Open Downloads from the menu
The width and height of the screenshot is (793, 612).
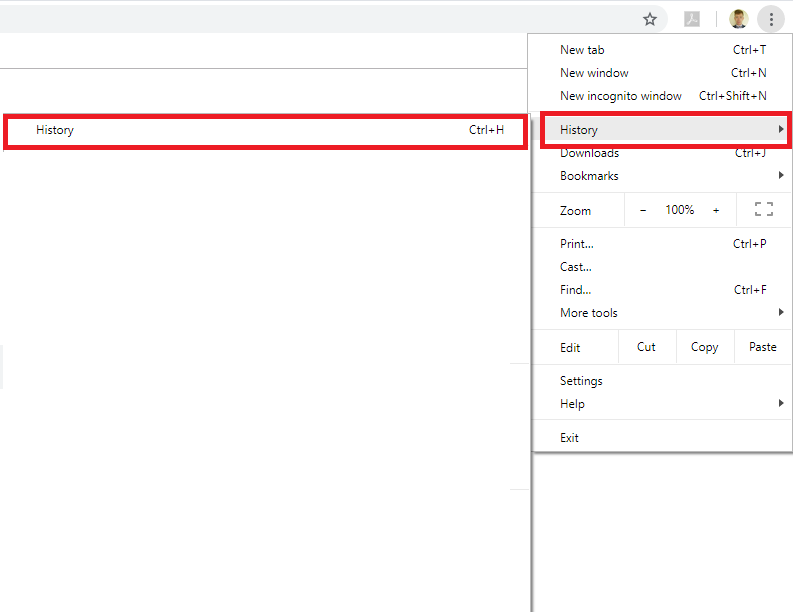point(662,154)
